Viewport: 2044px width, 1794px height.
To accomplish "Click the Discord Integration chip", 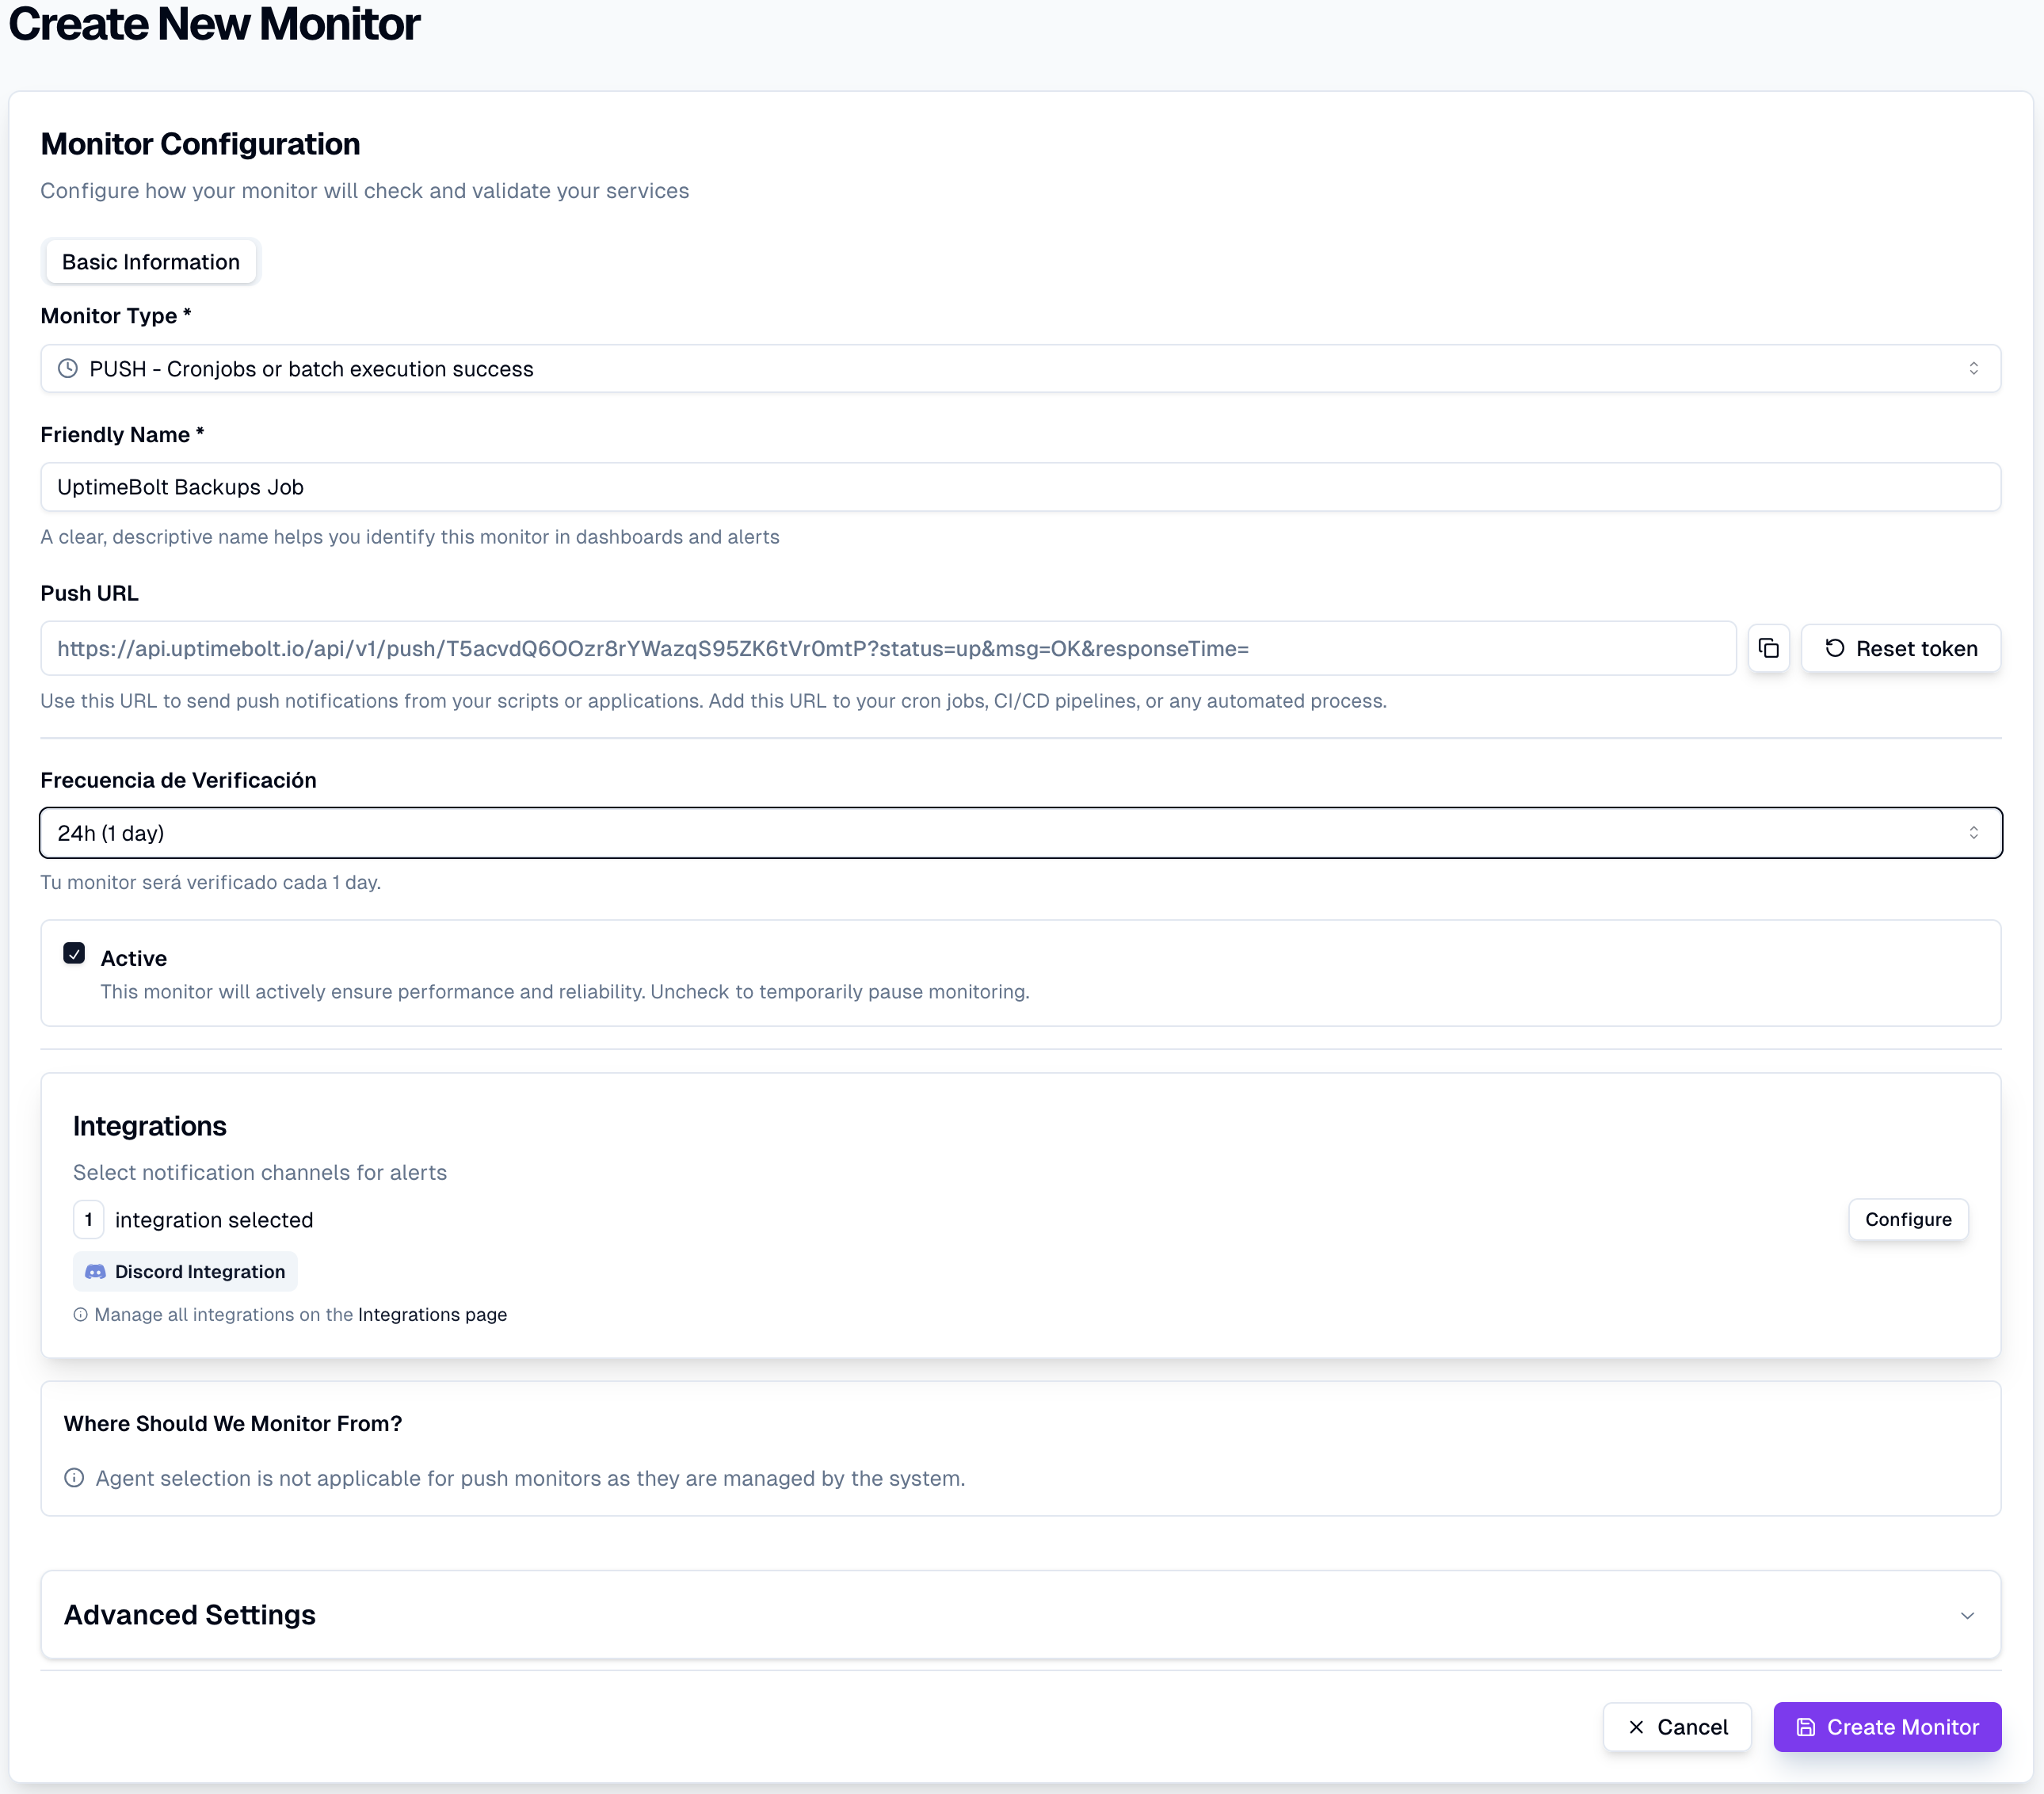I will coord(186,1271).
